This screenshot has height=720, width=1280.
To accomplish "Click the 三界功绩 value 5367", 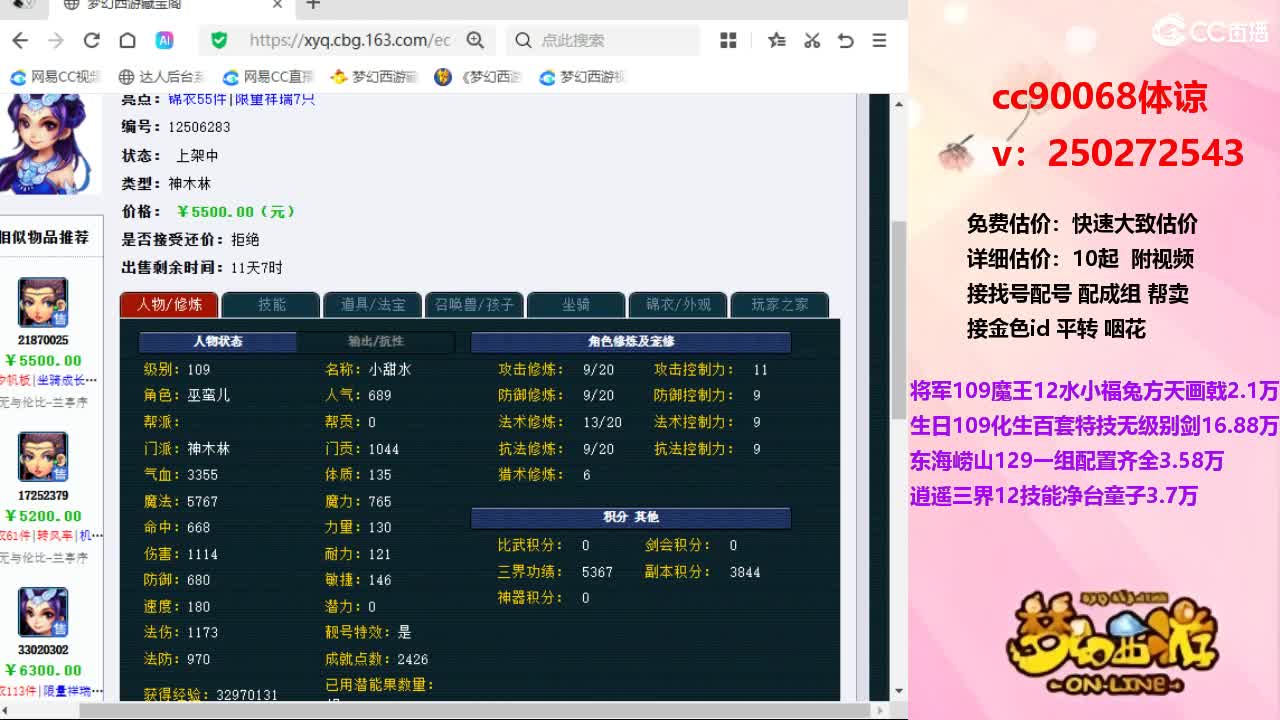I will [597, 572].
